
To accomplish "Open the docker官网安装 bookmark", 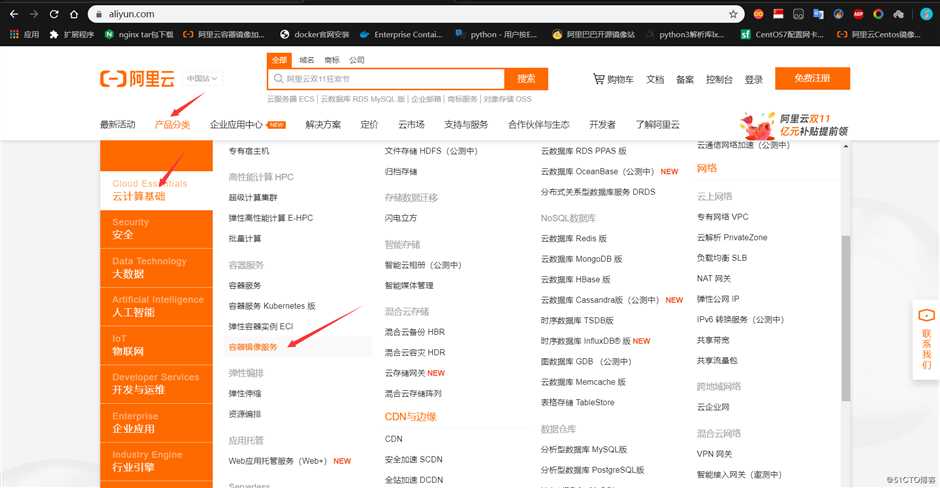I will click(315, 35).
